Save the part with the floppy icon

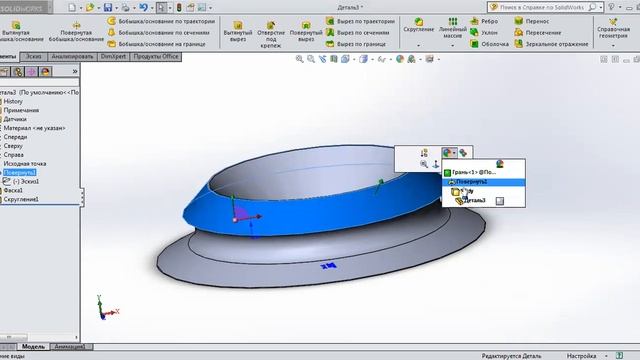point(107,7)
